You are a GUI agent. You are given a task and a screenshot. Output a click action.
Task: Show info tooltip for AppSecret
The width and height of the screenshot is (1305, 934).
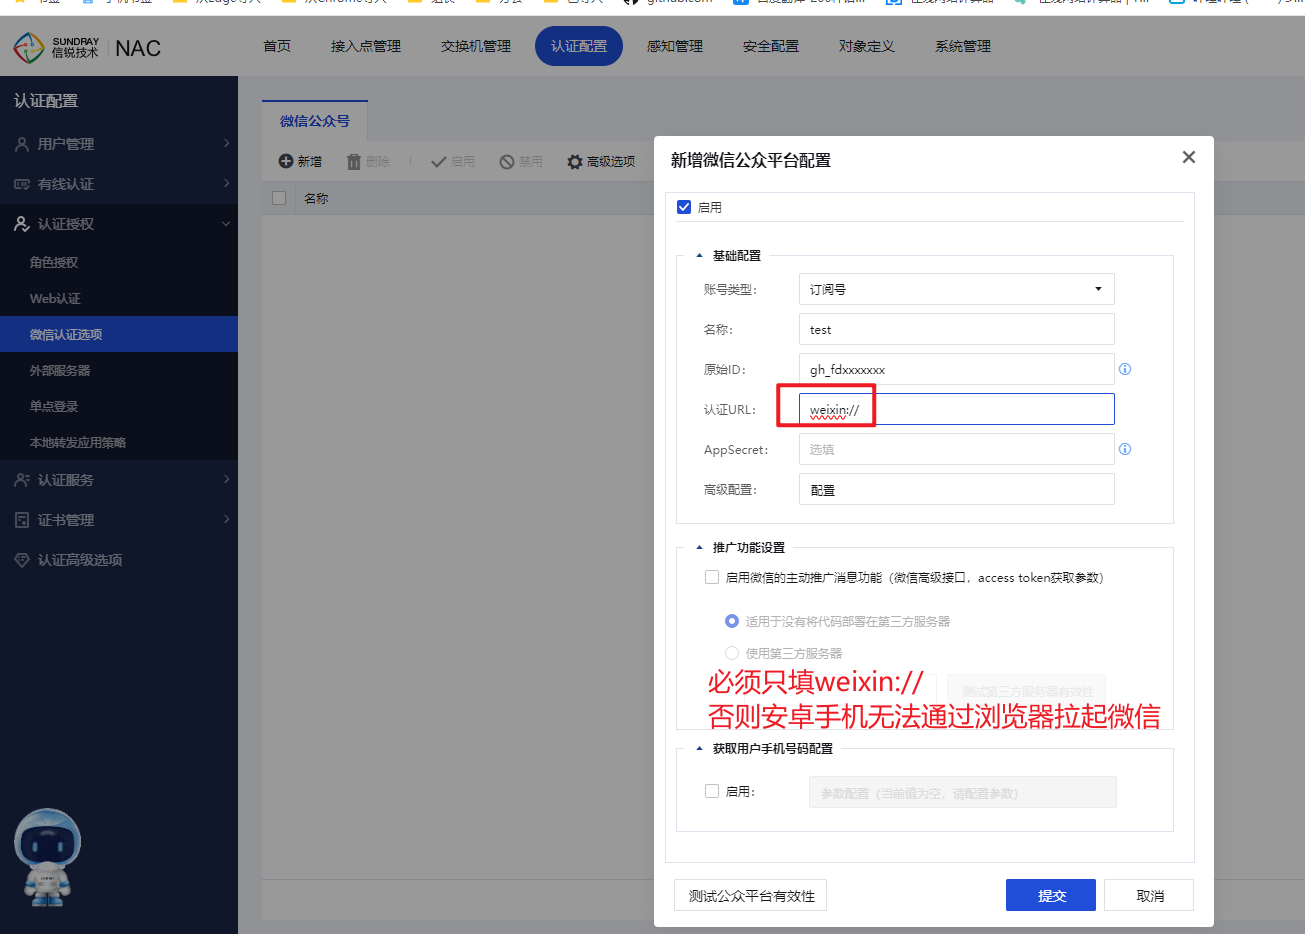(1125, 449)
